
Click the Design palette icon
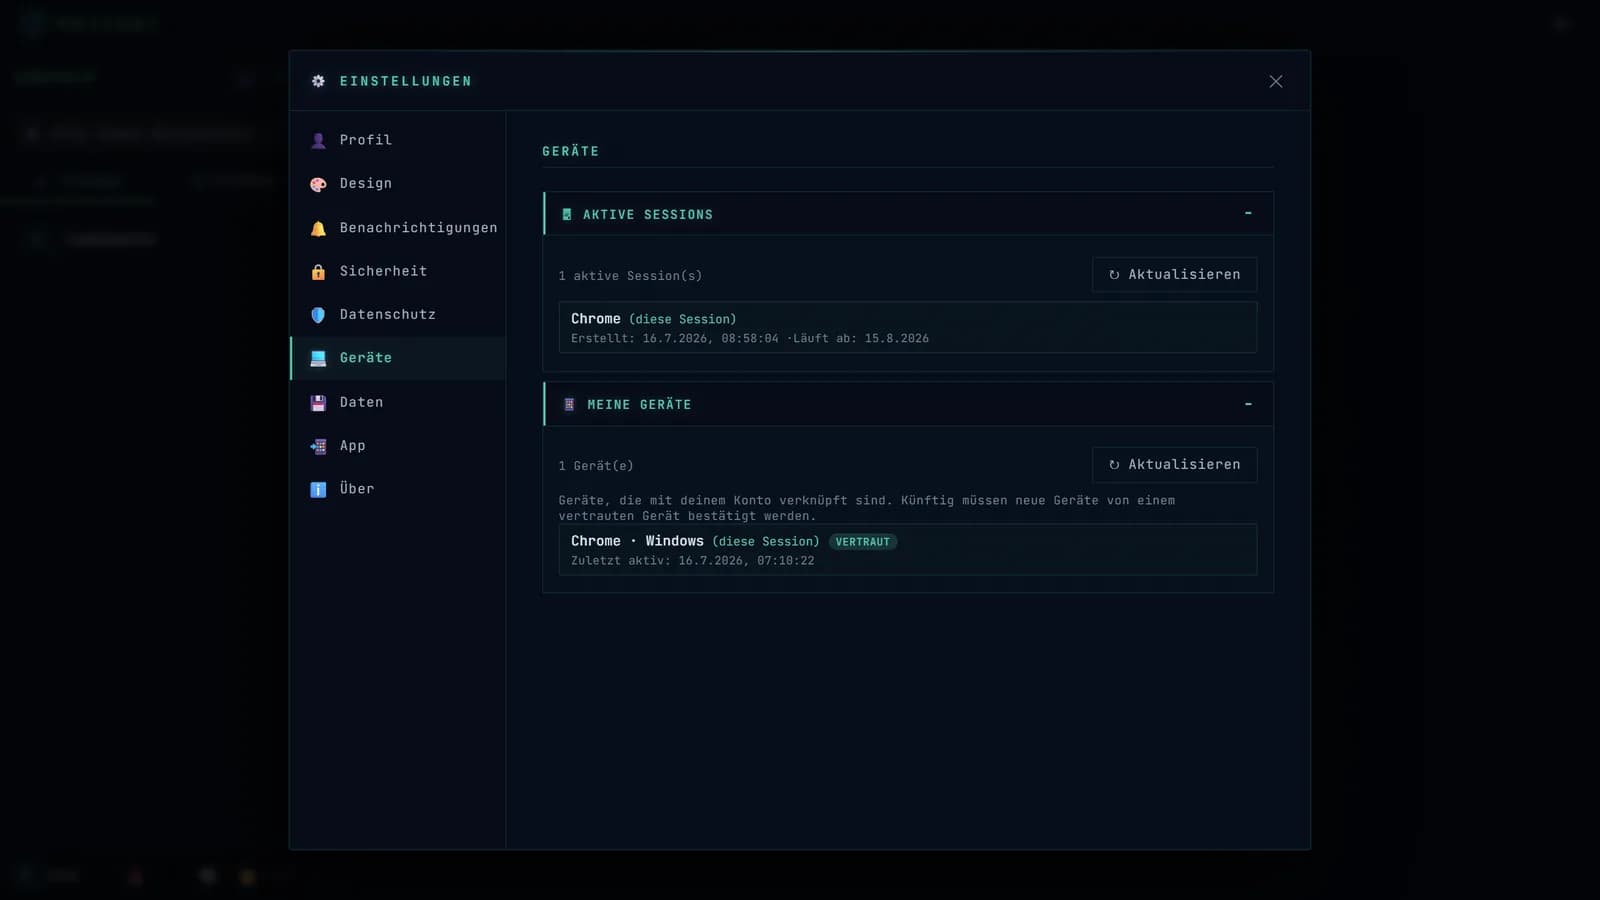coord(318,184)
